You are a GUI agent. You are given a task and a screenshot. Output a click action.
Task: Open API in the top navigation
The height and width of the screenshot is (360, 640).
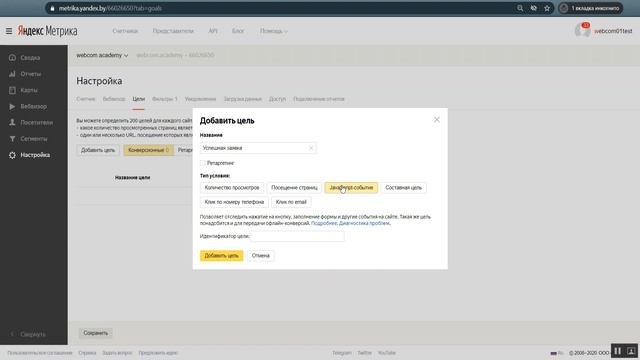[x=213, y=31]
